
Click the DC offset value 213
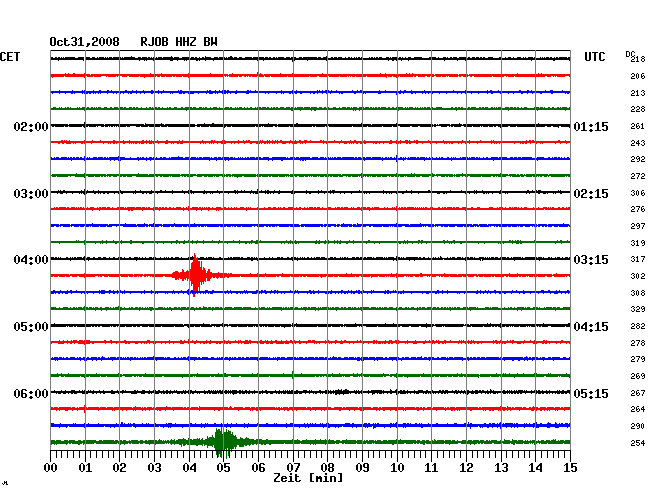click(638, 93)
